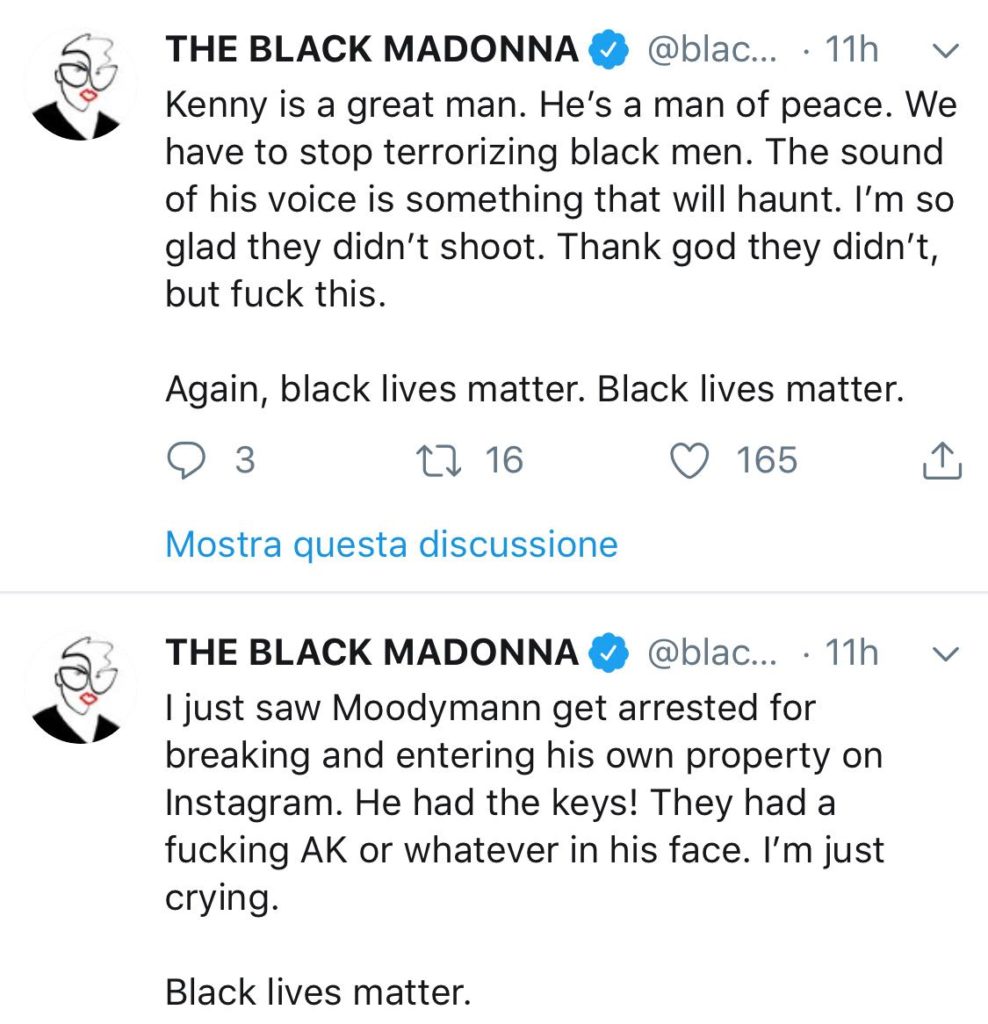Click the 165 likes count

767,460
